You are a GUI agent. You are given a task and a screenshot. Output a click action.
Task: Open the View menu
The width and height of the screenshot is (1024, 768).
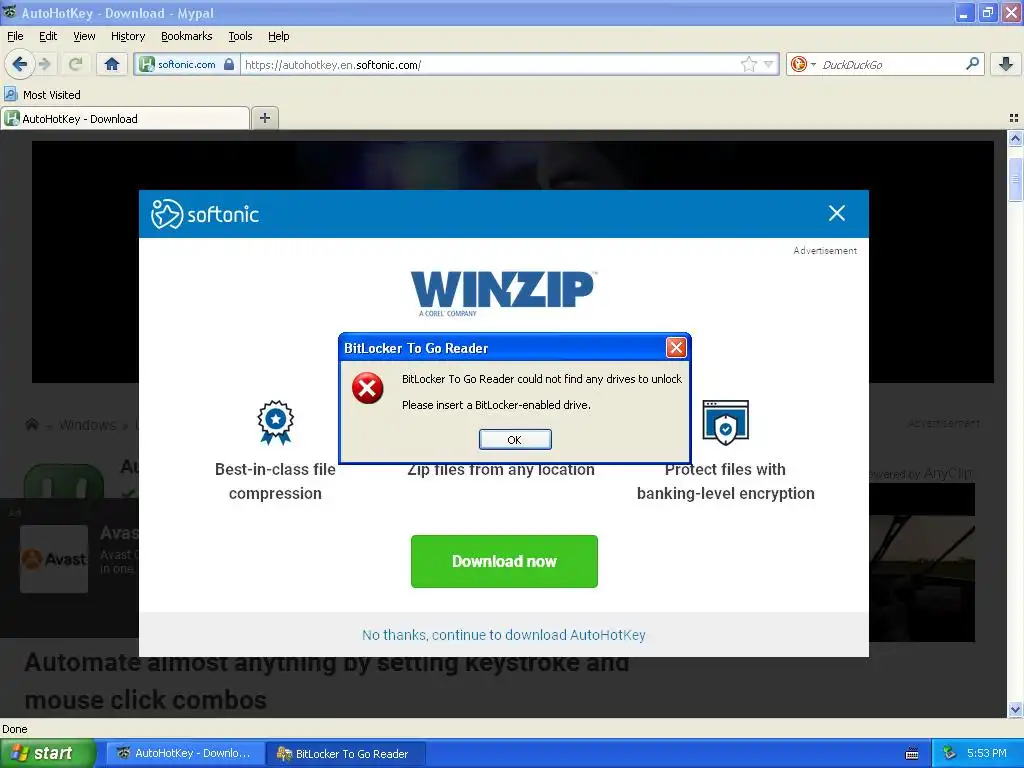(x=84, y=36)
